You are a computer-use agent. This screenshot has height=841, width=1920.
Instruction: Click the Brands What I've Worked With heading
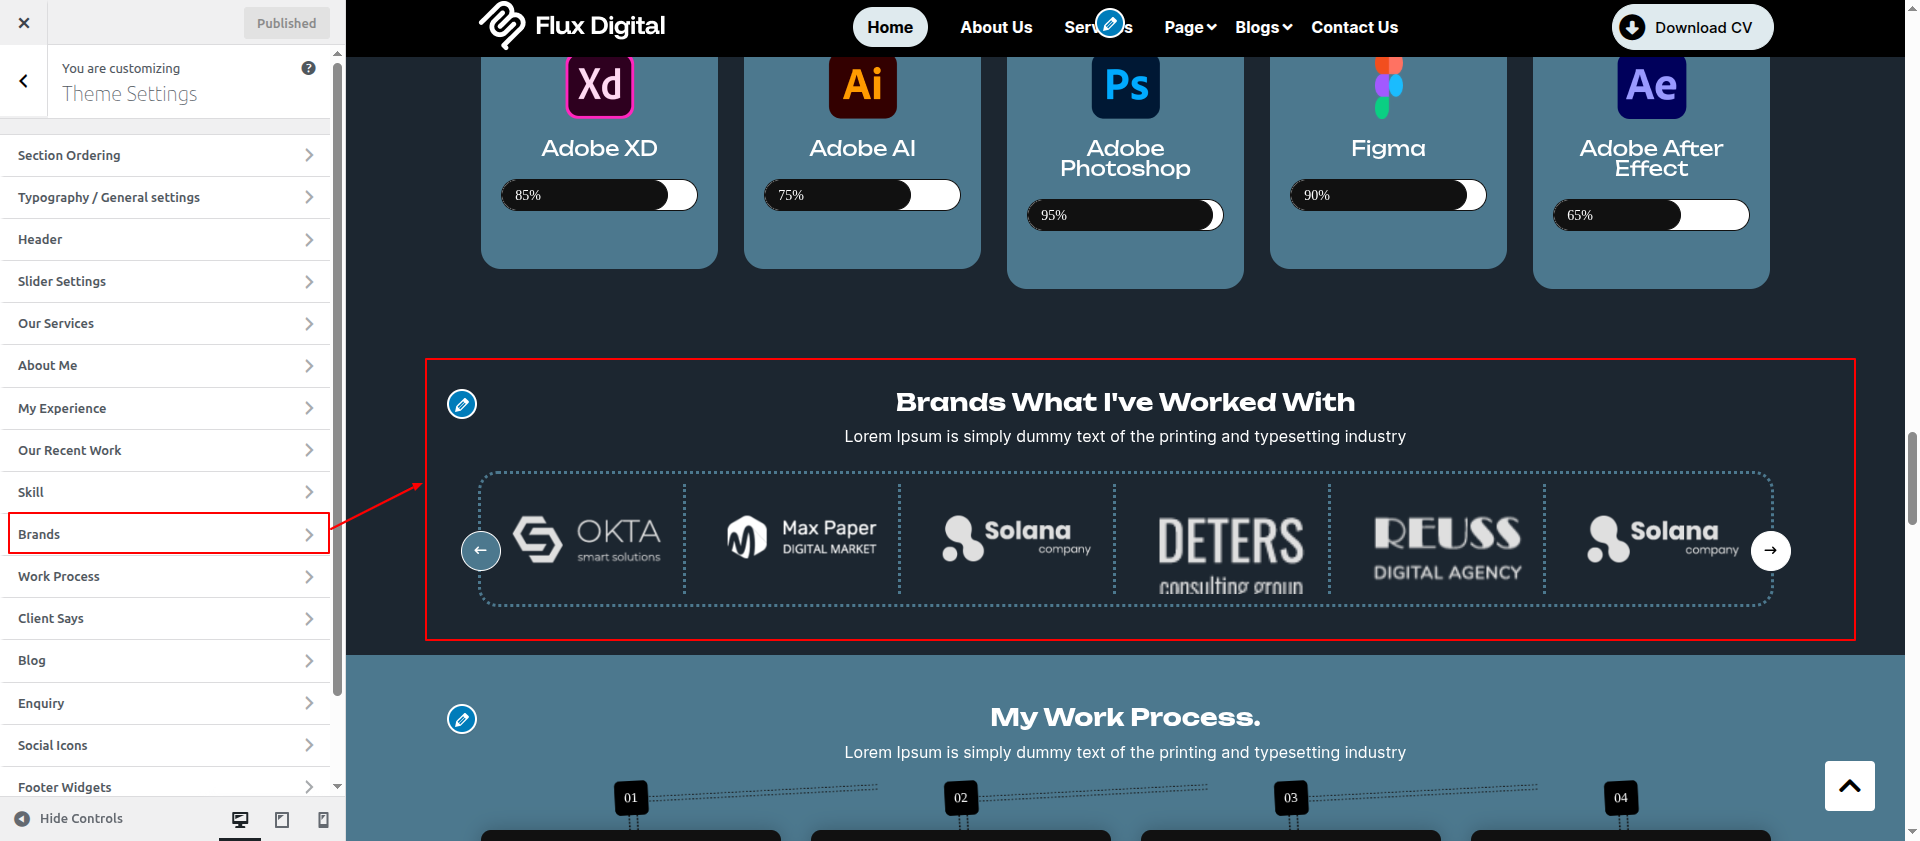pyautogui.click(x=1125, y=402)
